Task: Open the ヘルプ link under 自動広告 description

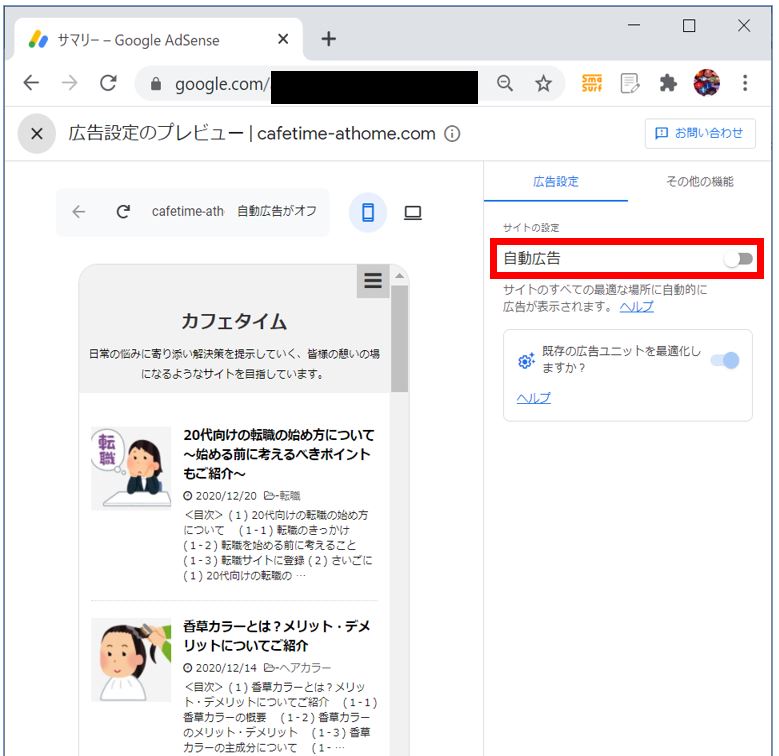Action: click(x=636, y=307)
